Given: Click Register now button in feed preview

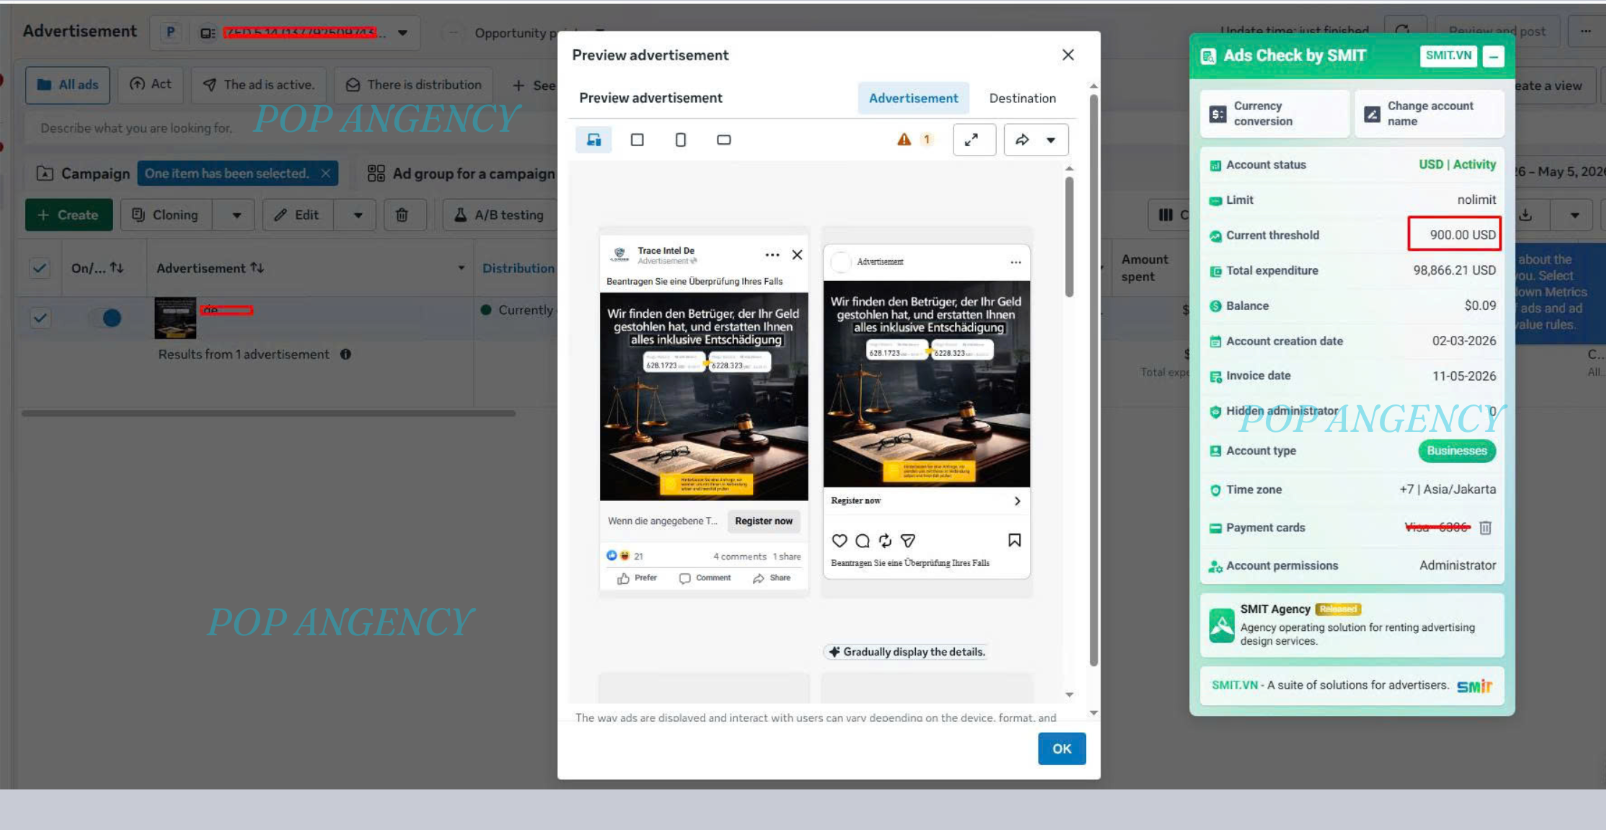Looking at the screenshot, I should point(763,521).
